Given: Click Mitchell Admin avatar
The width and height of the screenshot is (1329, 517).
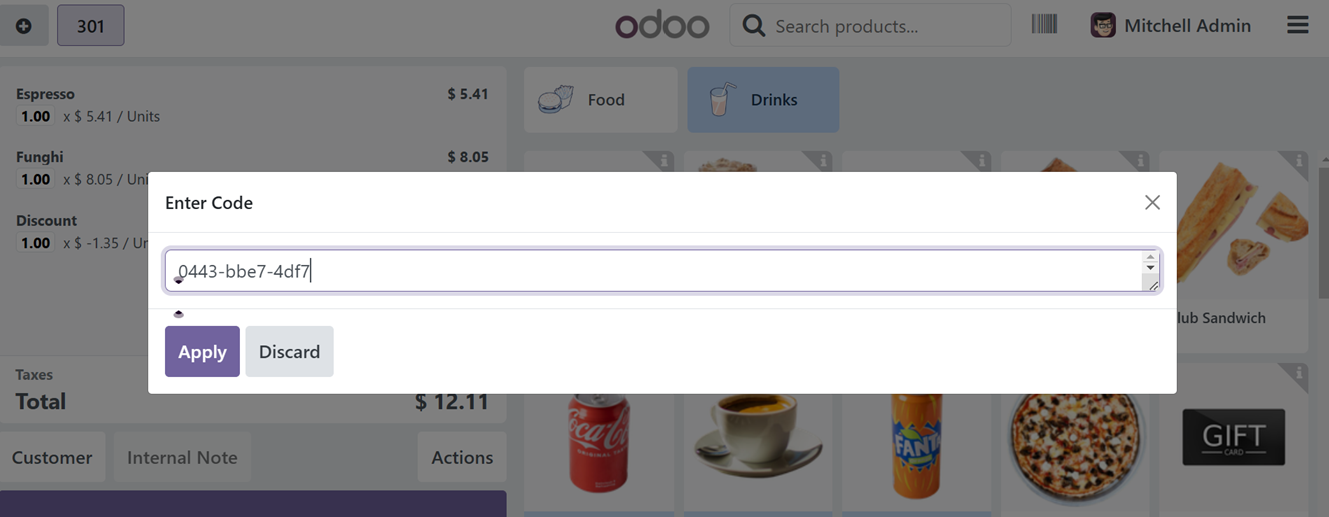Looking at the screenshot, I should pyautogui.click(x=1103, y=26).
